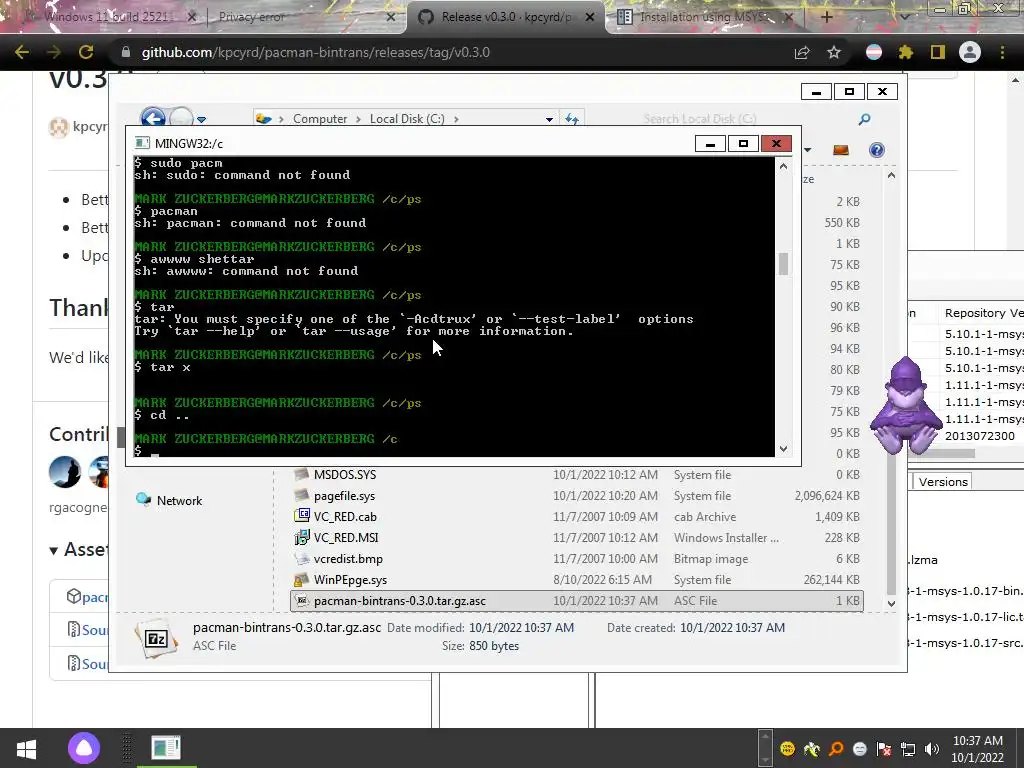
Task: Open the Versions tab in right window
Action: pyautogui.click(x=942, y=482)
